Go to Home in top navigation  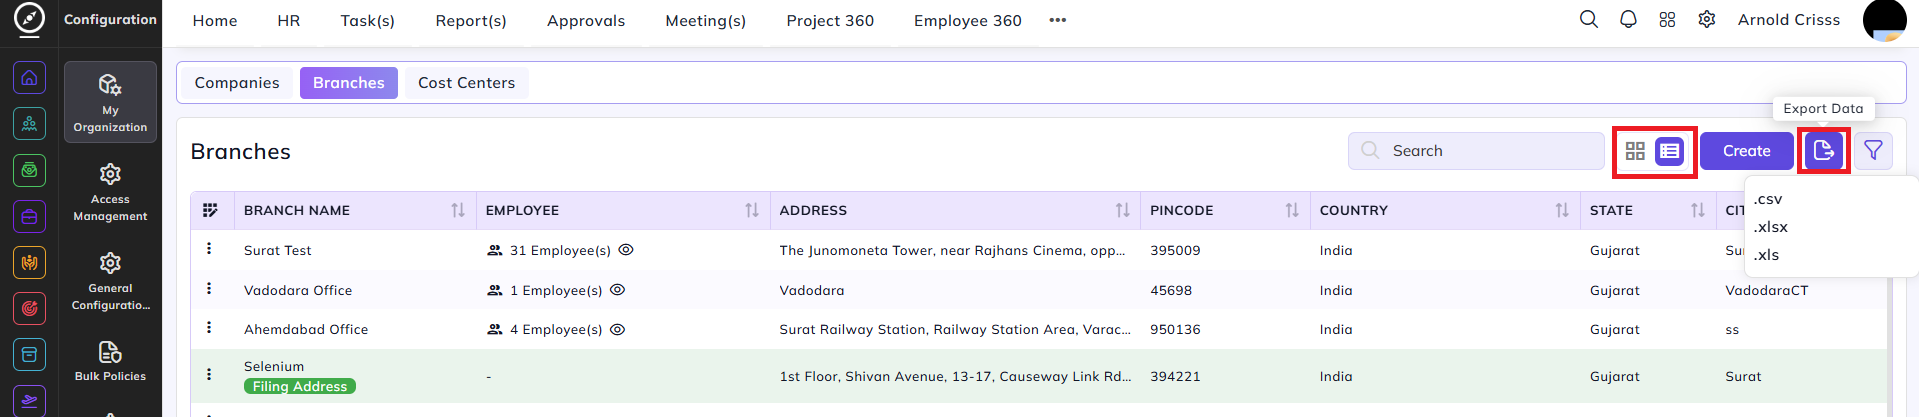[215, 20]
